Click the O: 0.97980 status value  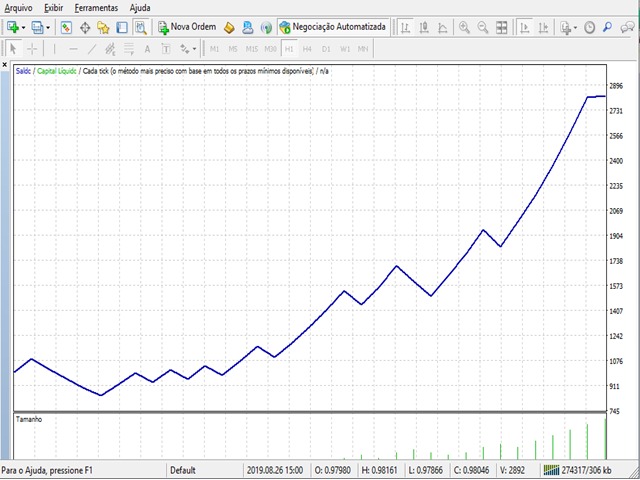pyautogui.click(x=333, y=471)
